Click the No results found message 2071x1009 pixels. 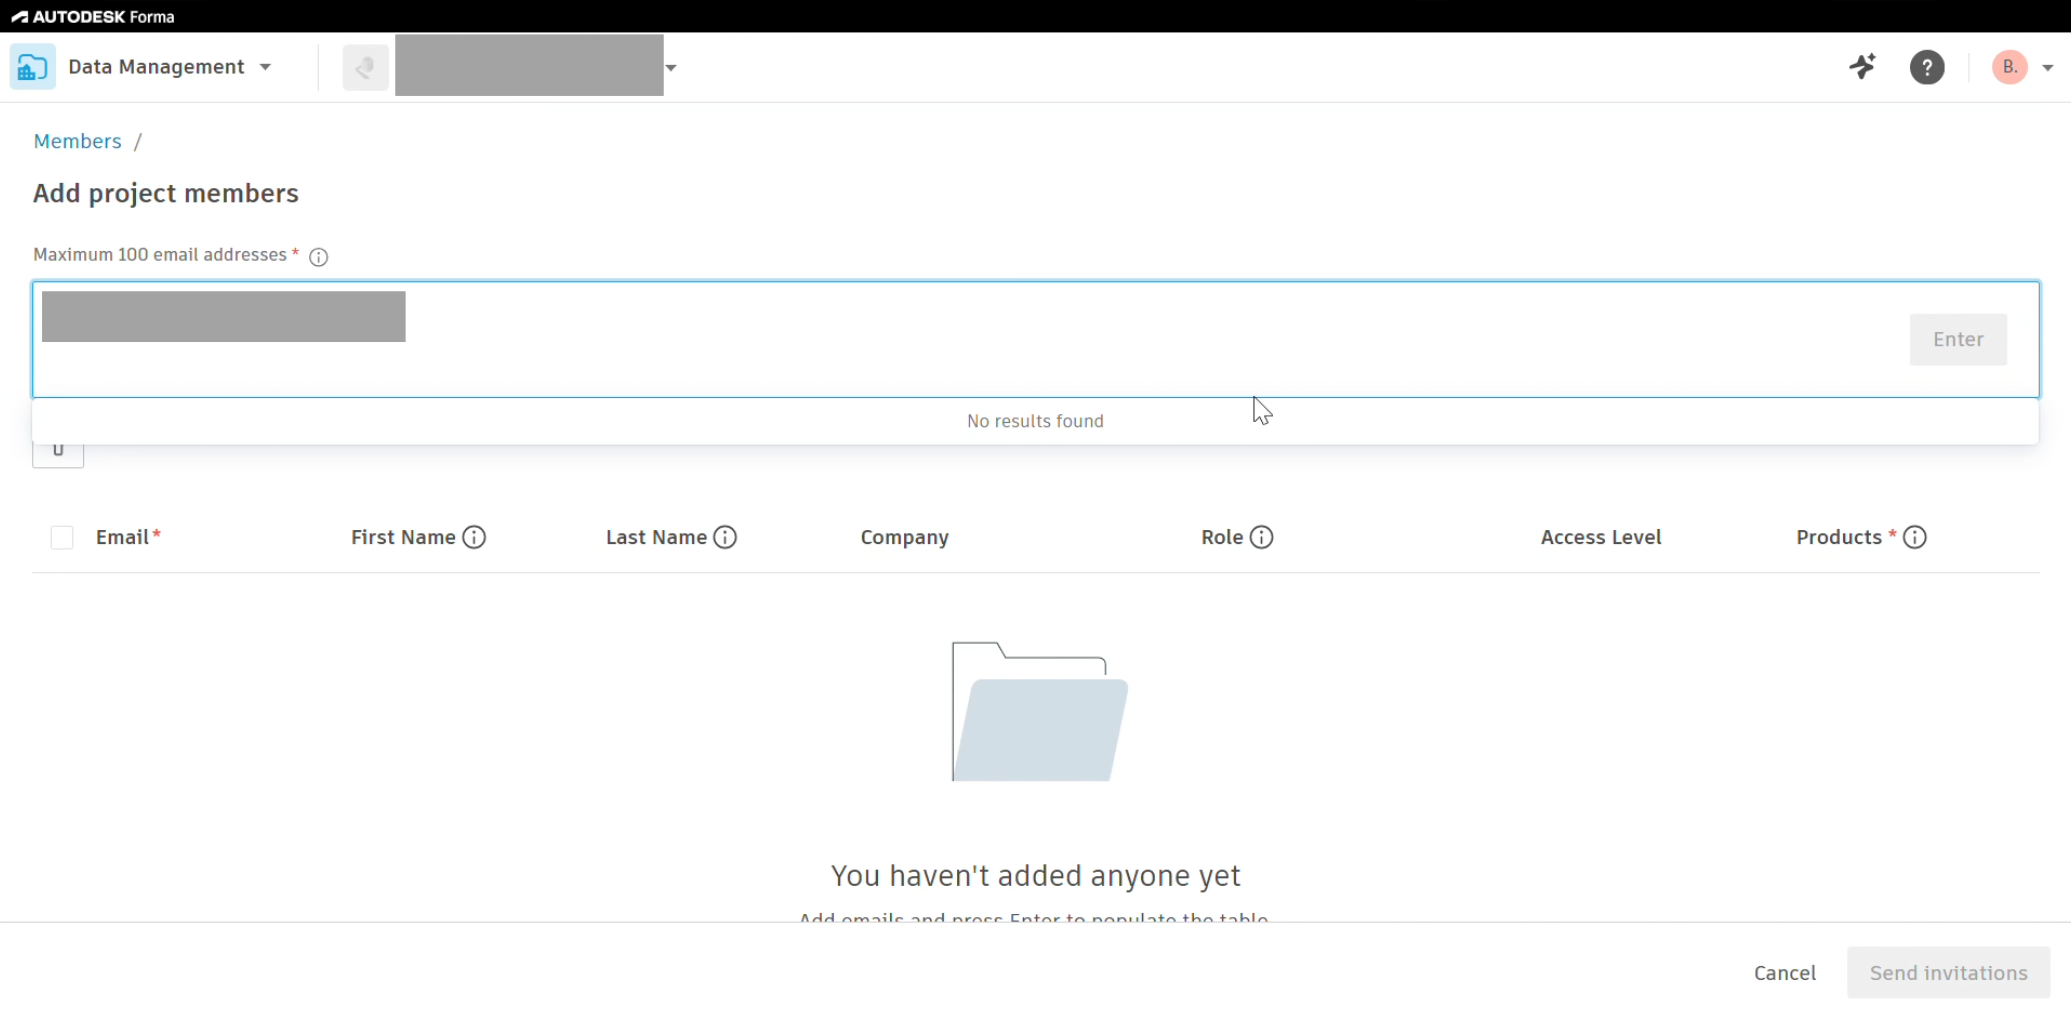tap(1035, 421)
